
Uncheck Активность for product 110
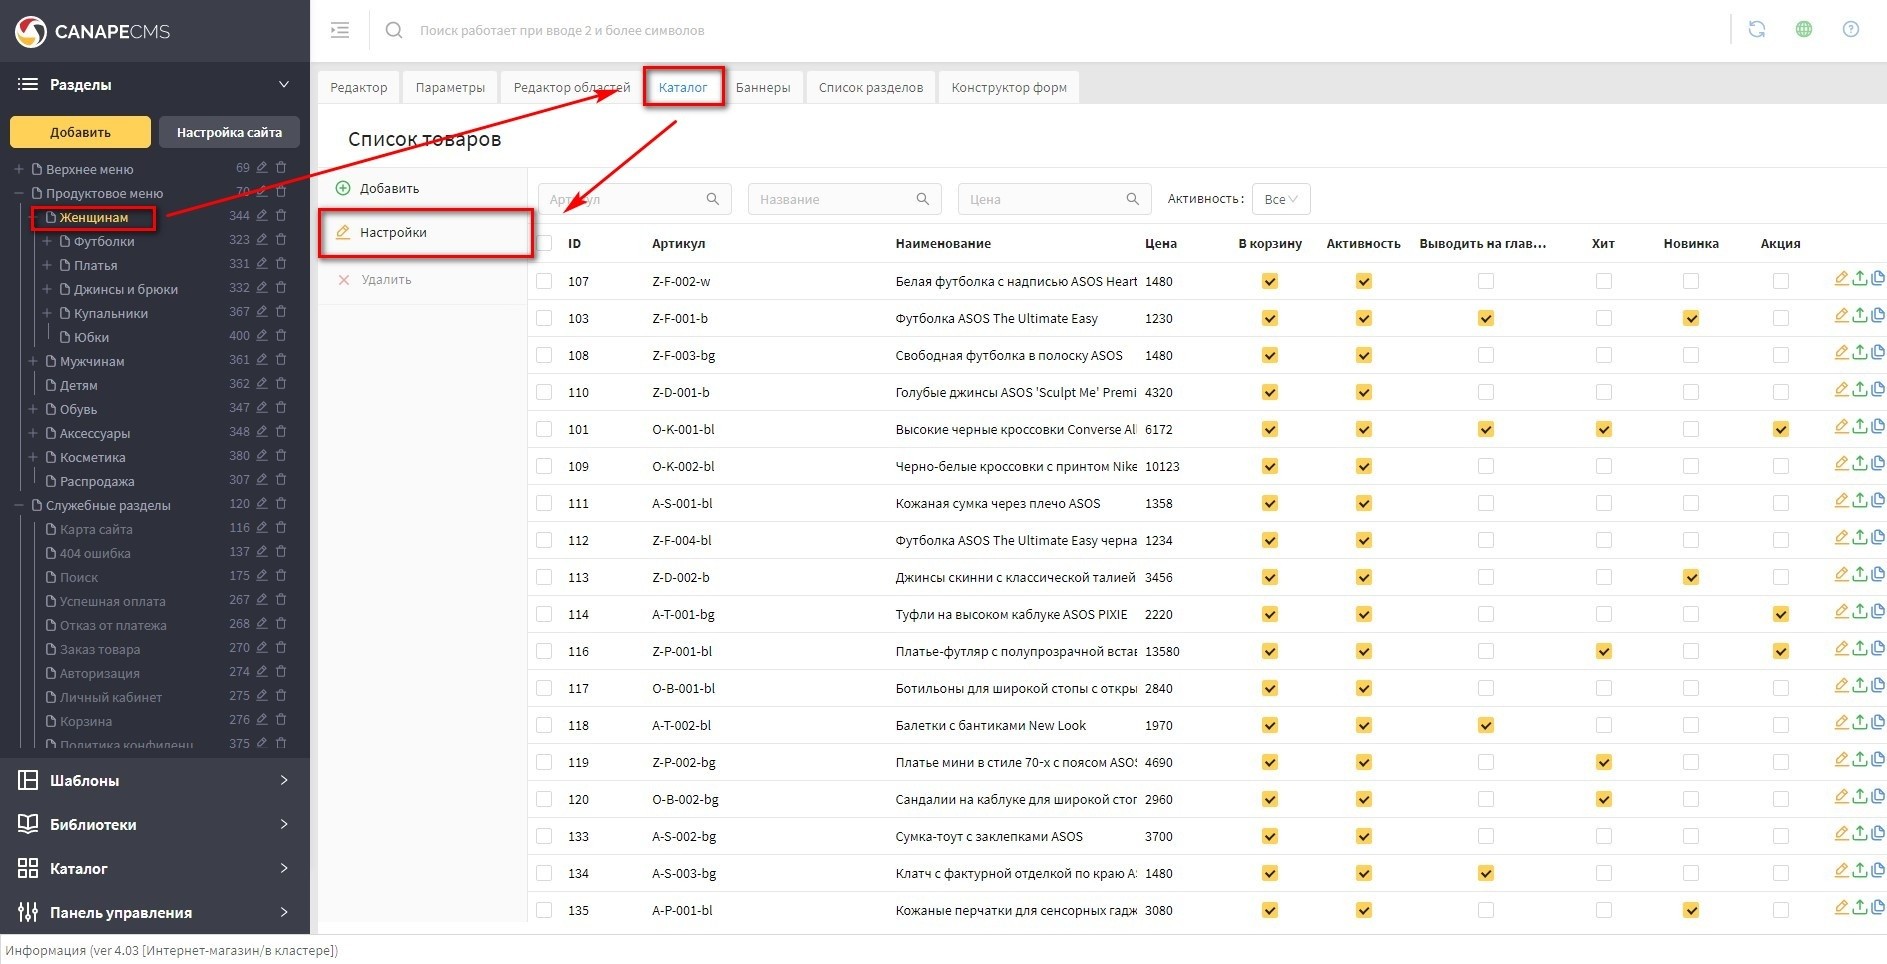(x=1363, y=392)
